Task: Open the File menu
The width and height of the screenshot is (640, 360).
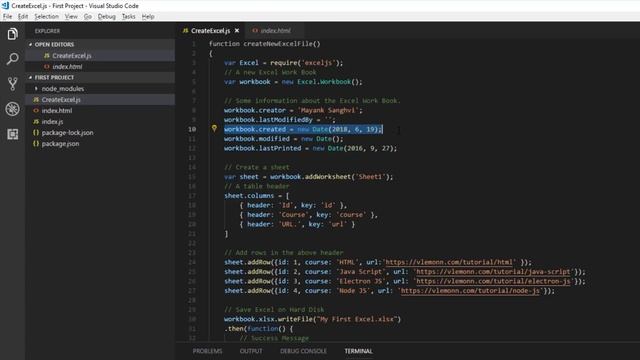Action: click(7, 17)
